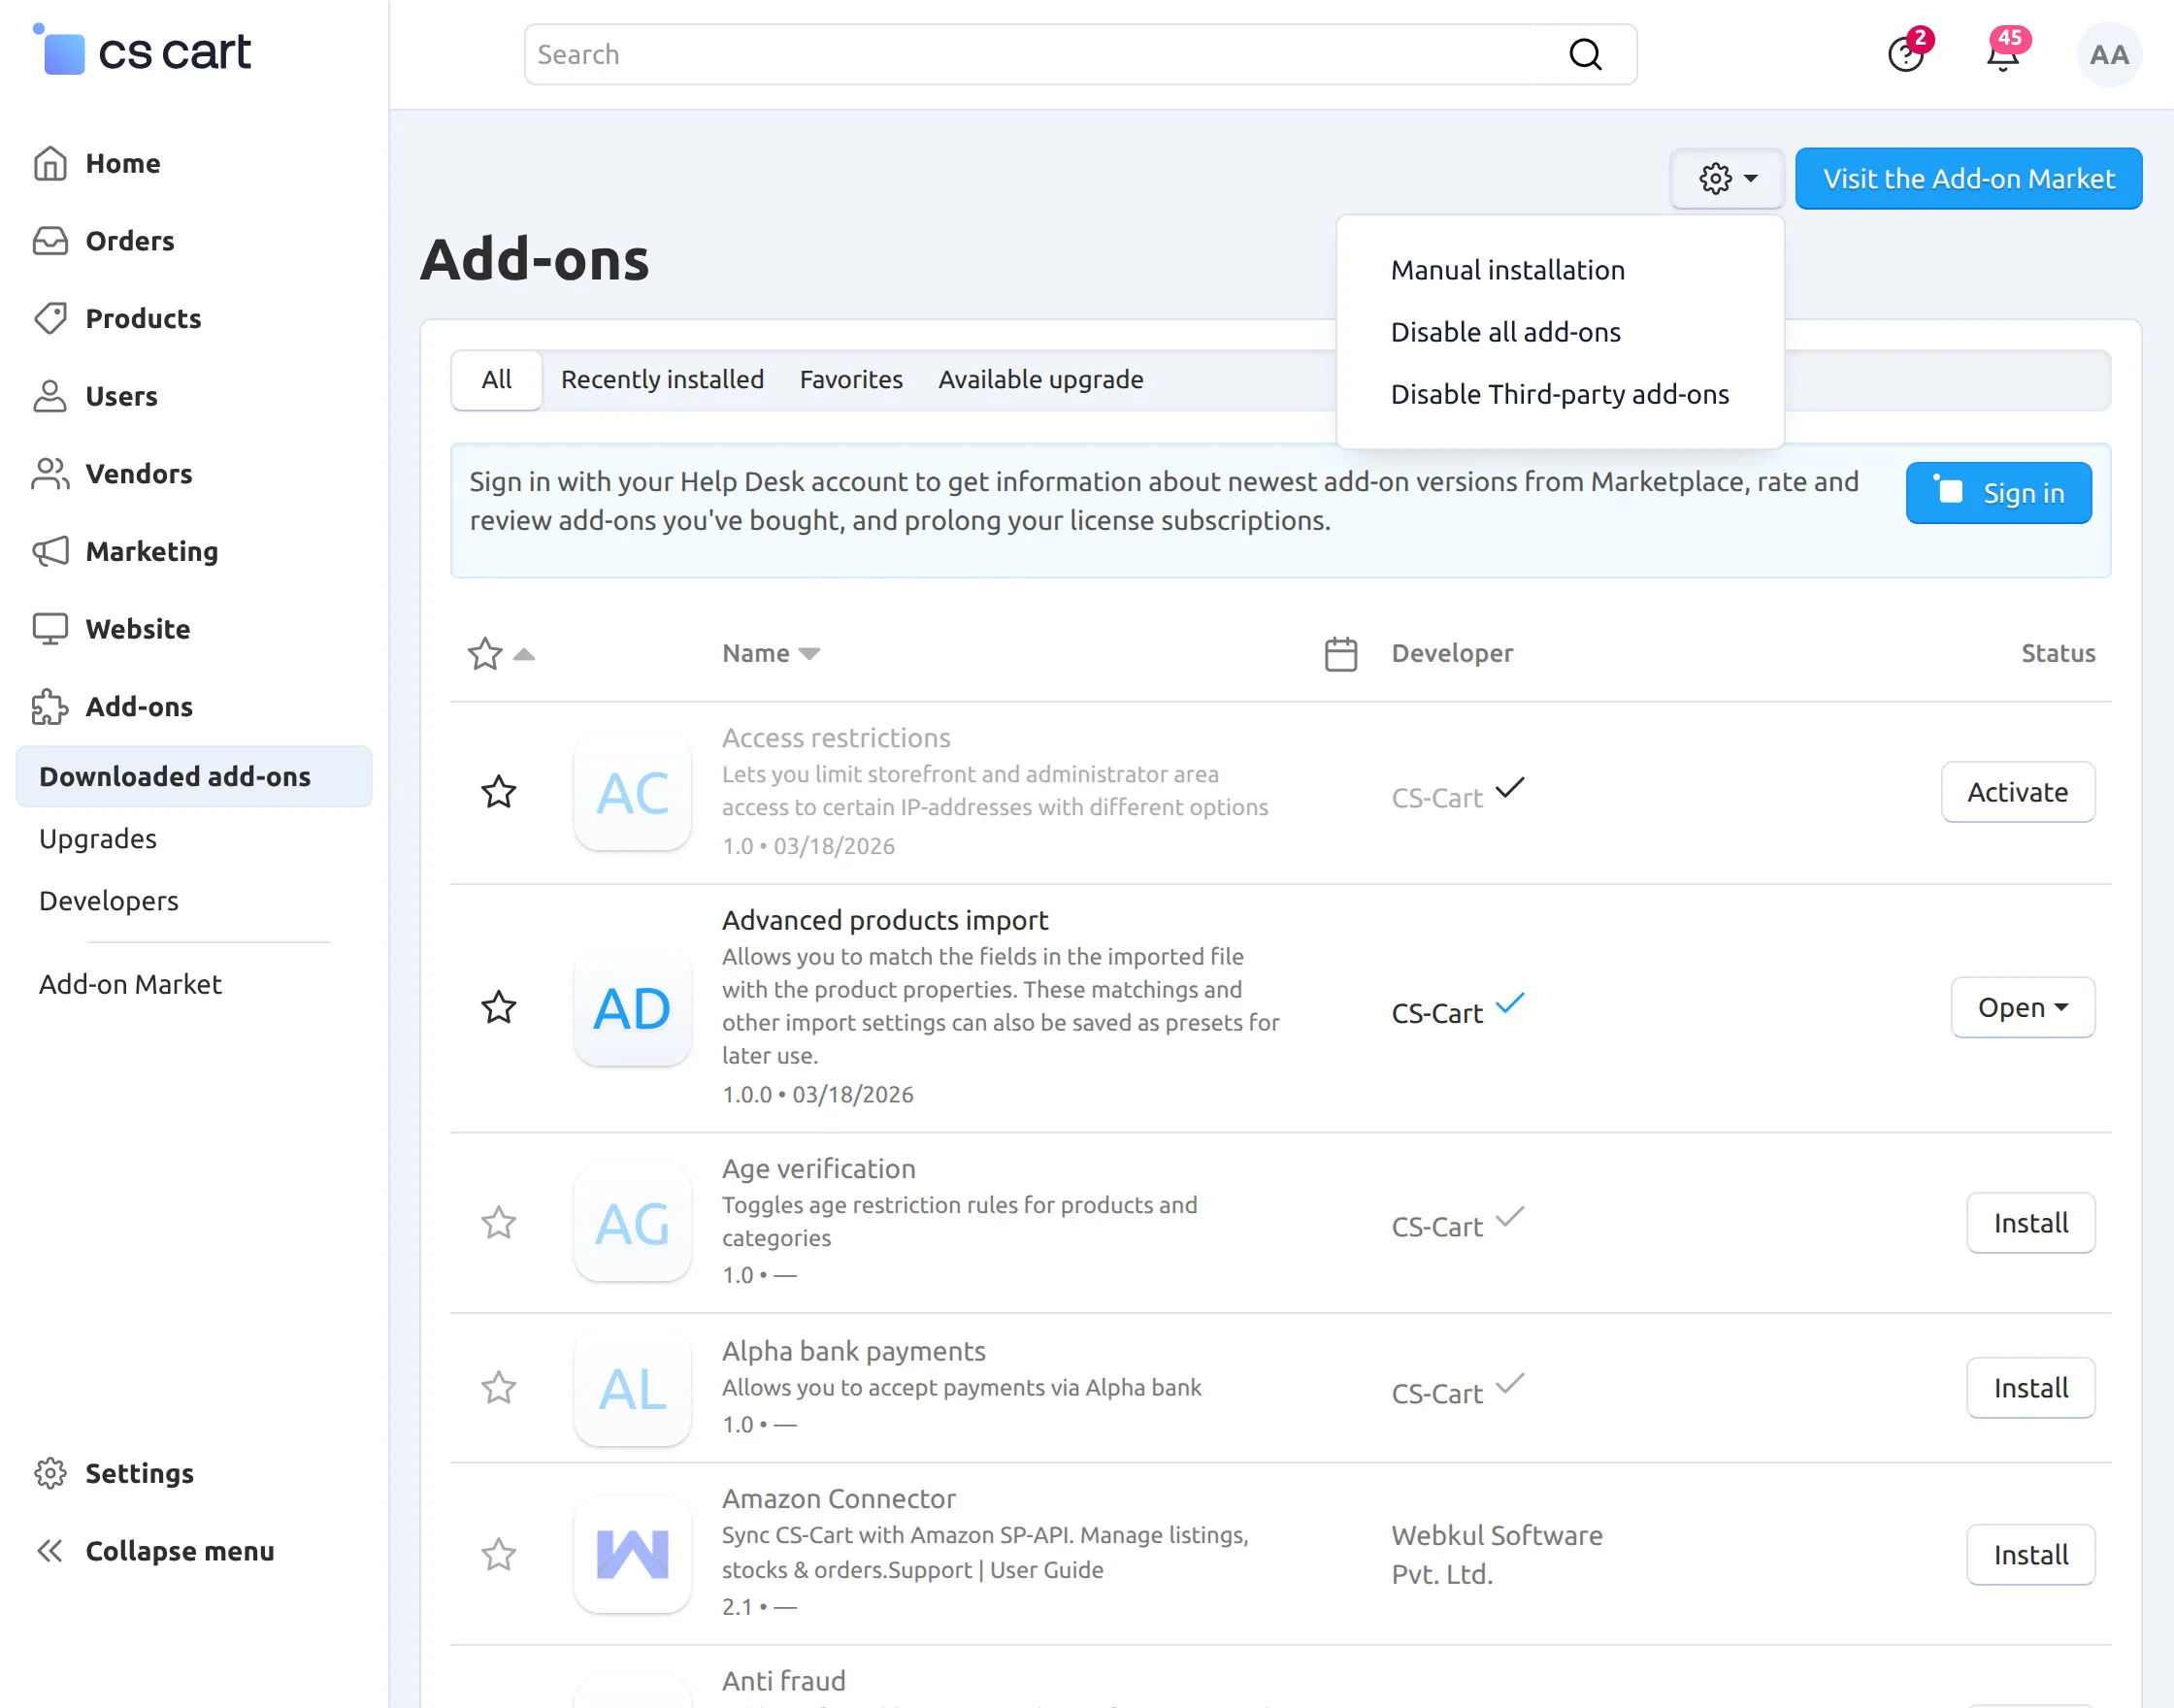Expand the gear dropdown near Add-on Market
This screenshot has width=2174, height=1708.
(1727, 179)
